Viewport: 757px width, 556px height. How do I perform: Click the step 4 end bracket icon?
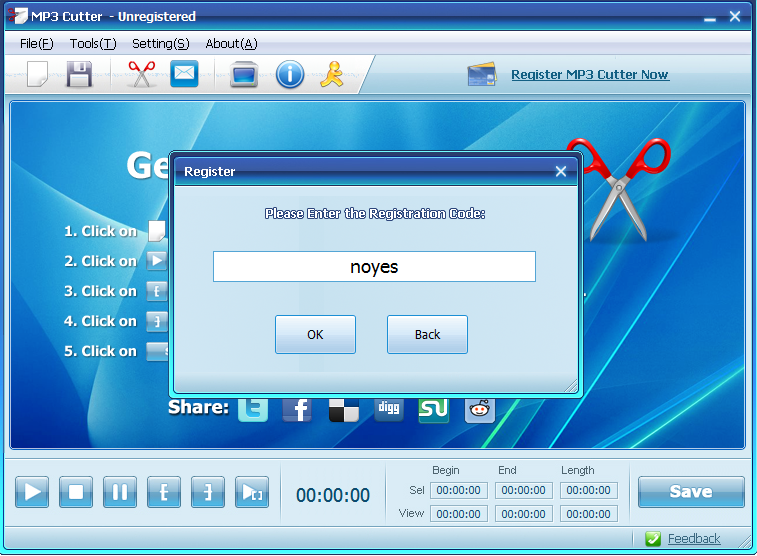(x=157, y=321)
